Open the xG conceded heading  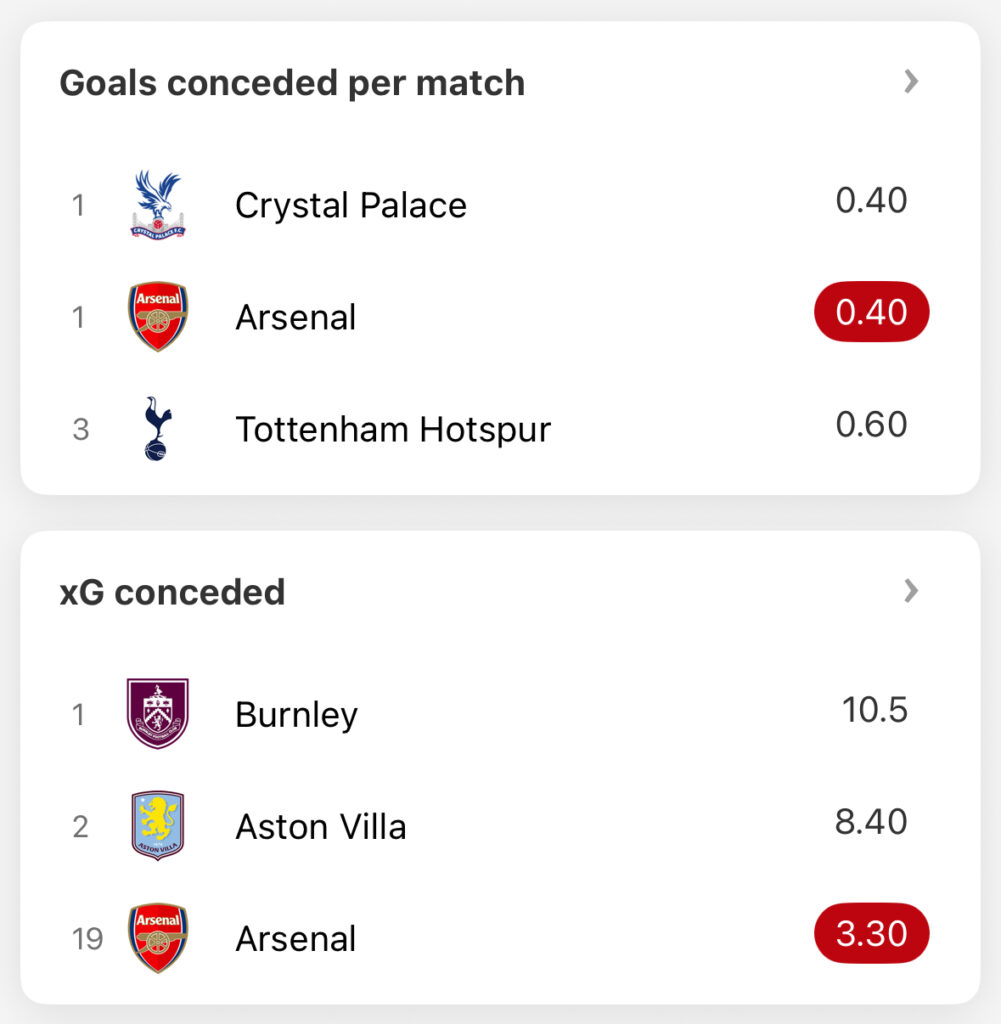(x=172, y=592)
